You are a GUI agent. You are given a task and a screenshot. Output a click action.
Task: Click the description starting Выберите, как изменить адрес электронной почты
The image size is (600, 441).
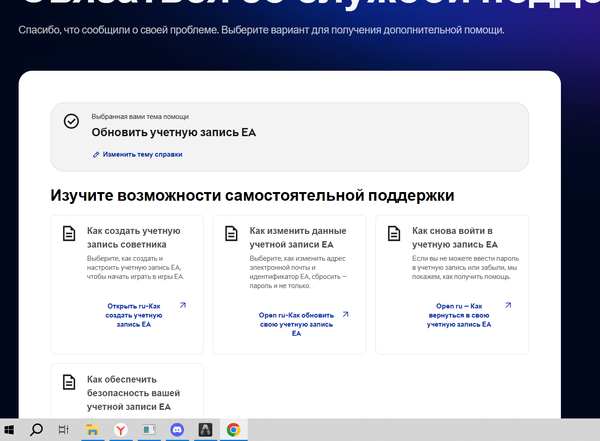(x=298, y=272)
